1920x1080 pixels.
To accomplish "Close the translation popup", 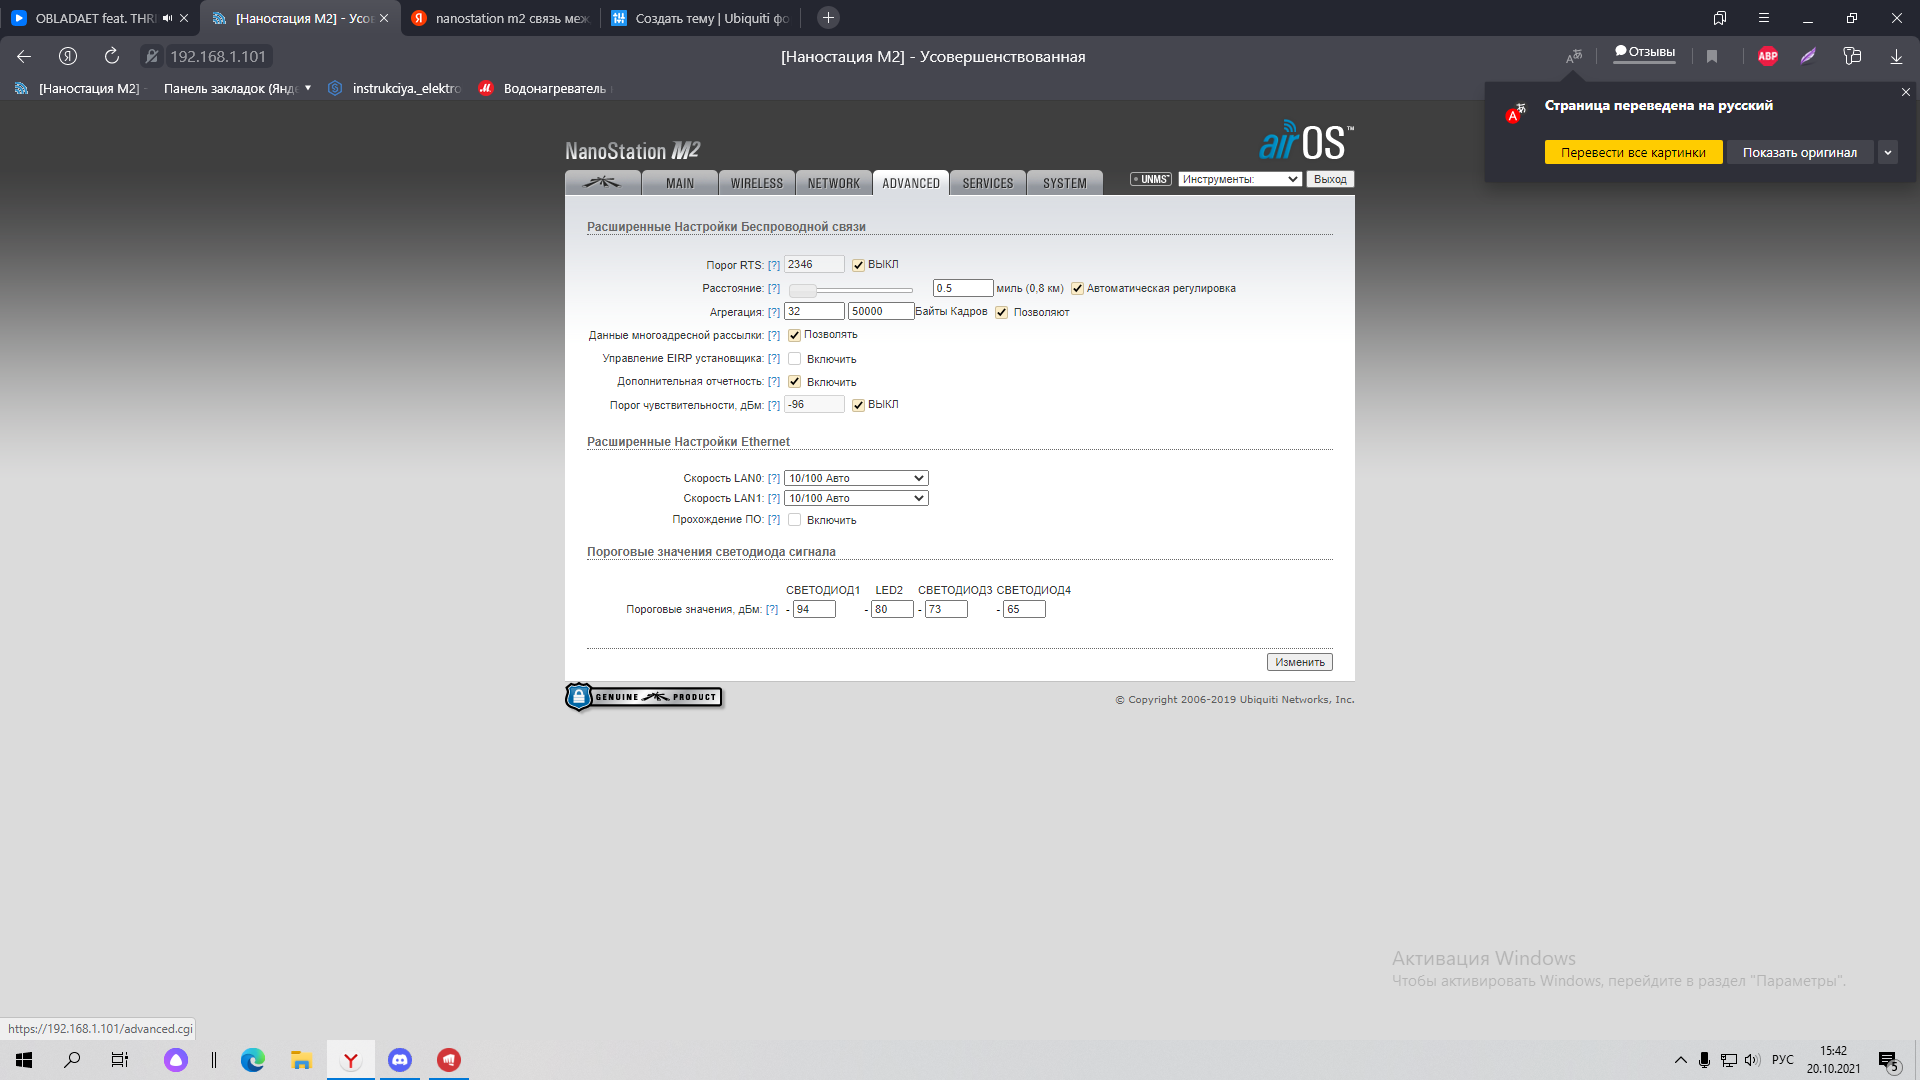I will coord(1906,92).
